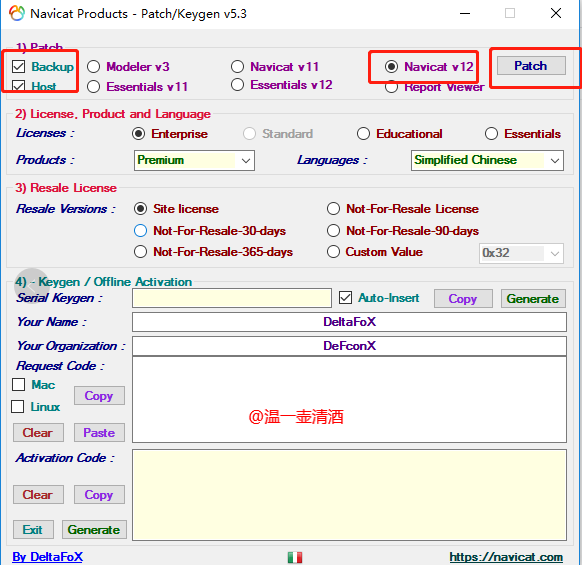This screenshot has width=582, height=565.
Task: Paste into the Request Code
Action: [99, 432]
